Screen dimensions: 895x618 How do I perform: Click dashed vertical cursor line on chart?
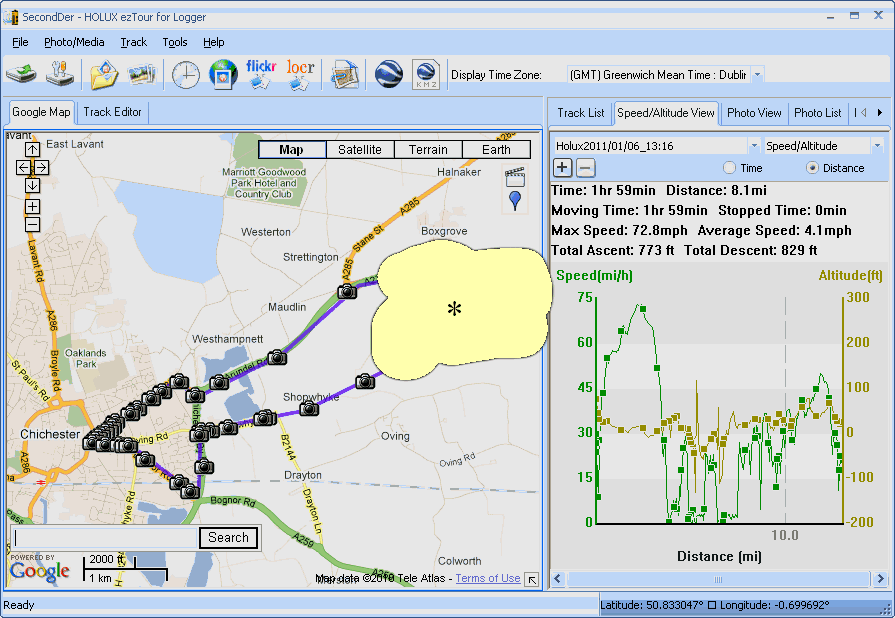[785, 409]
